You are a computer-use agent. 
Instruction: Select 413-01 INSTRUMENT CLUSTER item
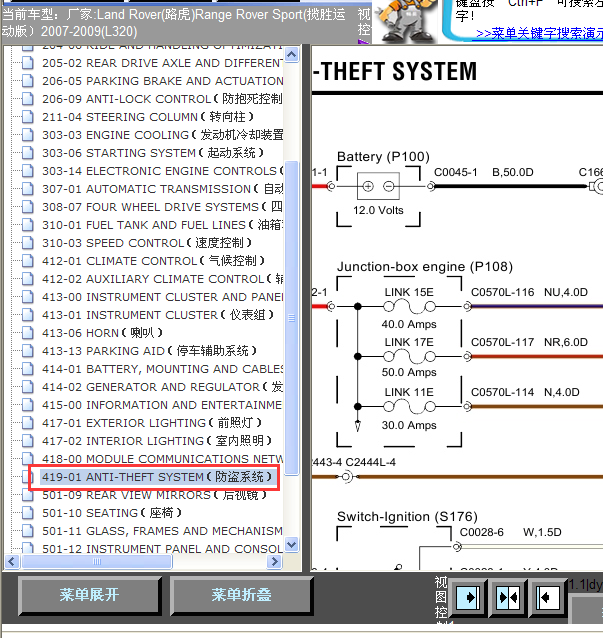coord(158,315)
